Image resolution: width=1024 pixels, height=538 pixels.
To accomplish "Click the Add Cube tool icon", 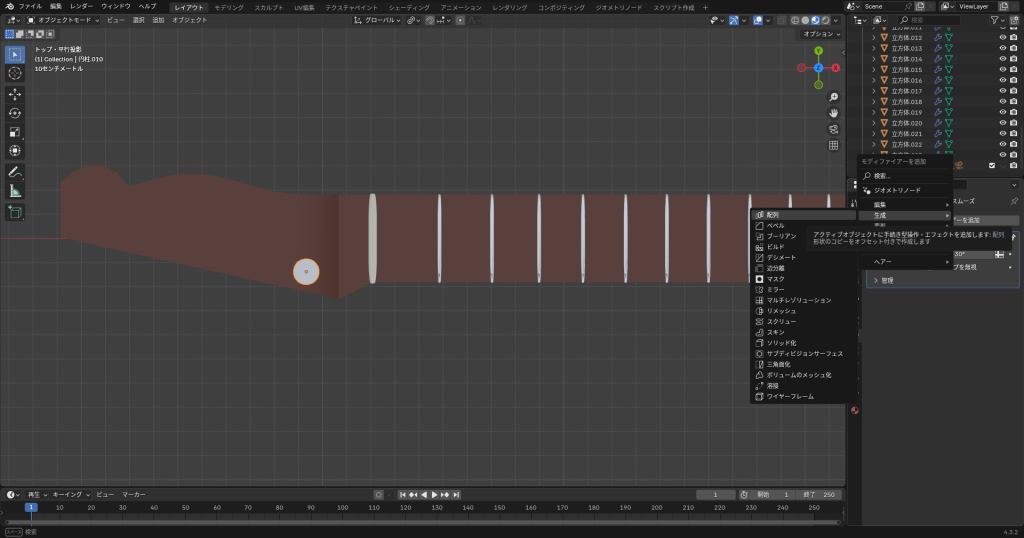I will click(x=15, y=212).
